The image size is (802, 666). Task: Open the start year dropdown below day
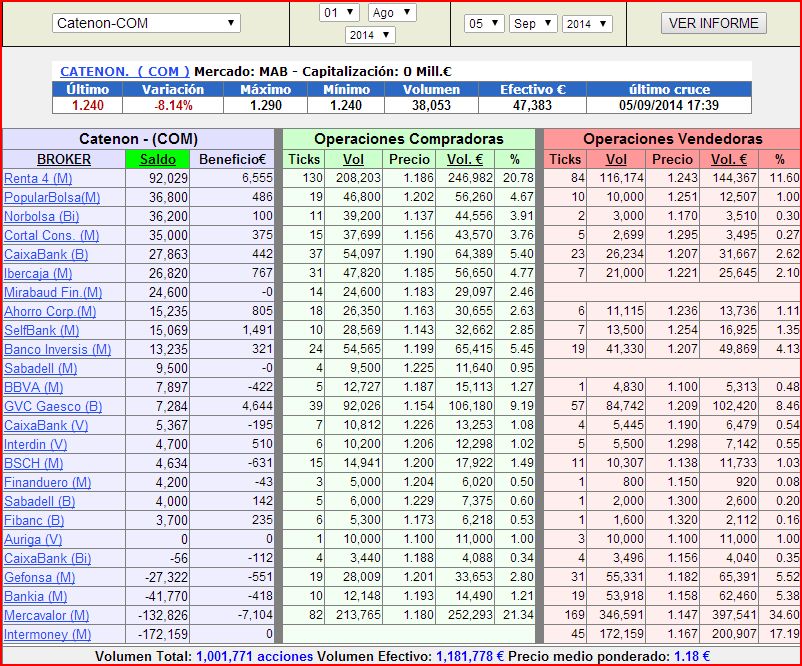pos(369,35)
